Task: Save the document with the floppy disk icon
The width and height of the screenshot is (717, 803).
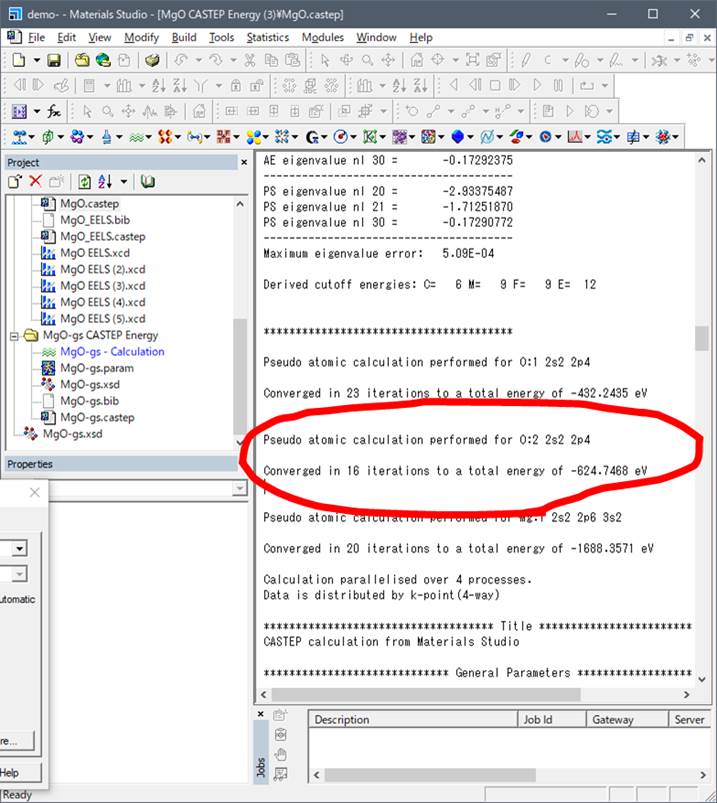Action: pos(54,60)
